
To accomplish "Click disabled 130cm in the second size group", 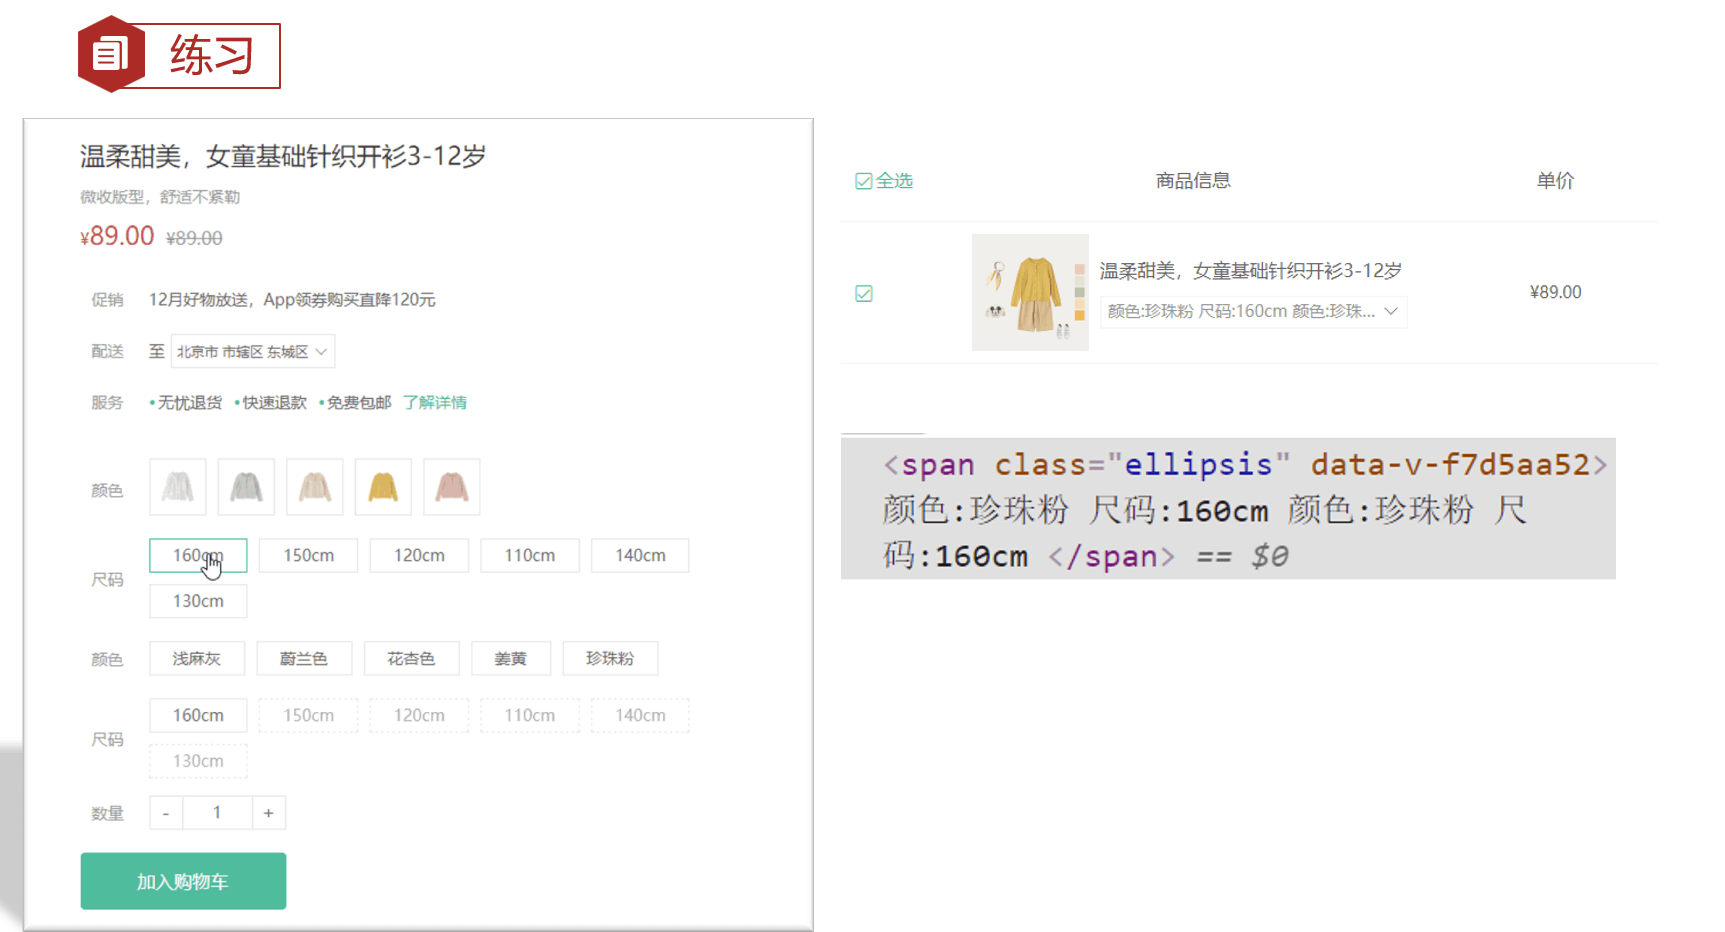I will pos(198,761).
